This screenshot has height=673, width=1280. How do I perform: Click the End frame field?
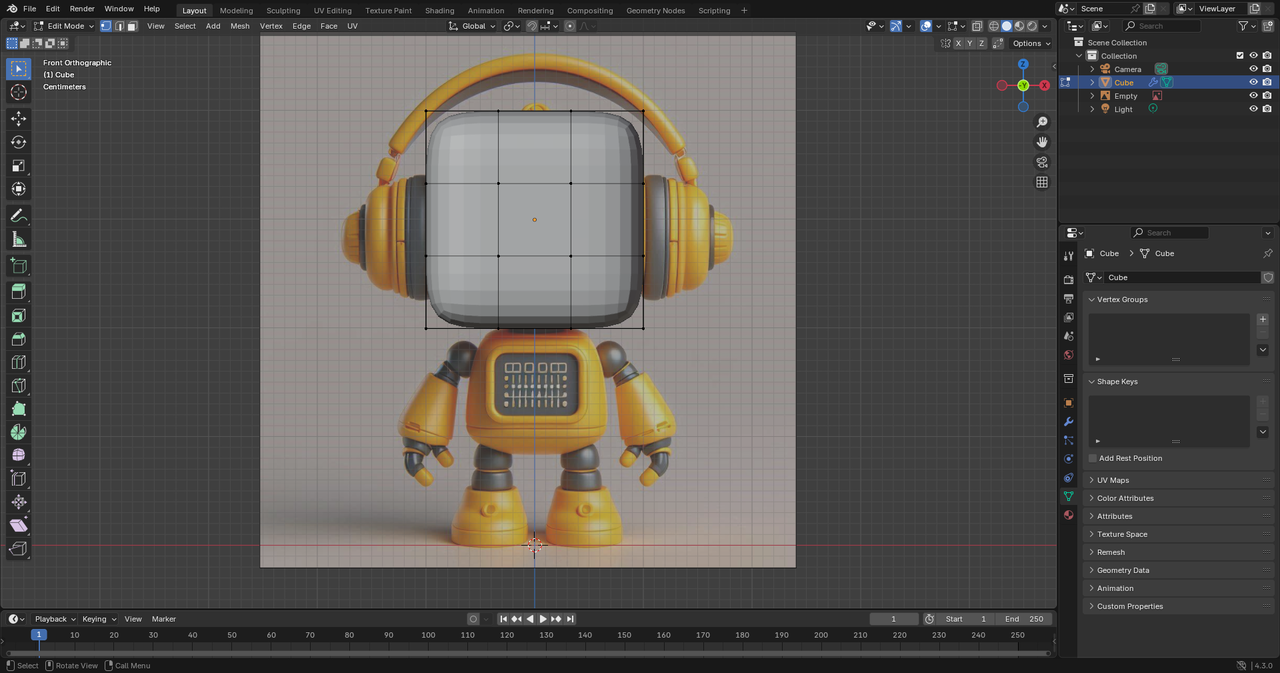click(x=1023, y=619)
